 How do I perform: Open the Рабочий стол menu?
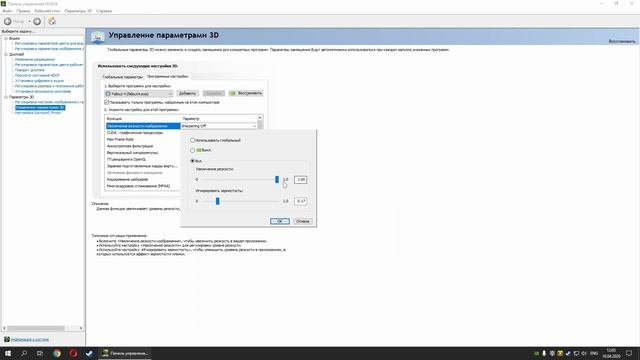pyautogui.click(x=47, y=11)
